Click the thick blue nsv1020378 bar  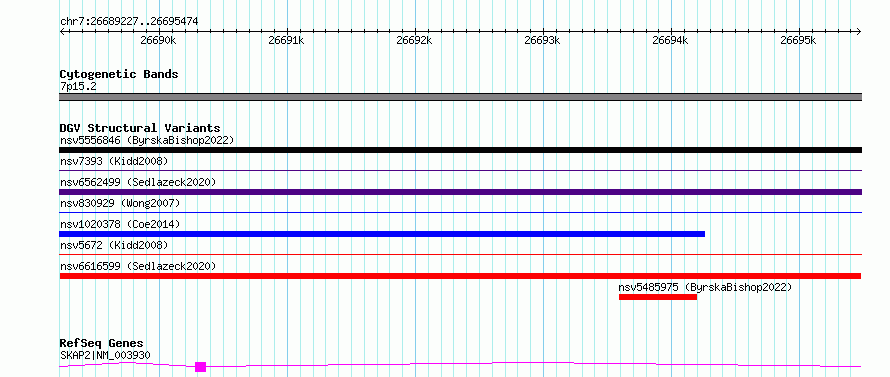click(382, 234)
